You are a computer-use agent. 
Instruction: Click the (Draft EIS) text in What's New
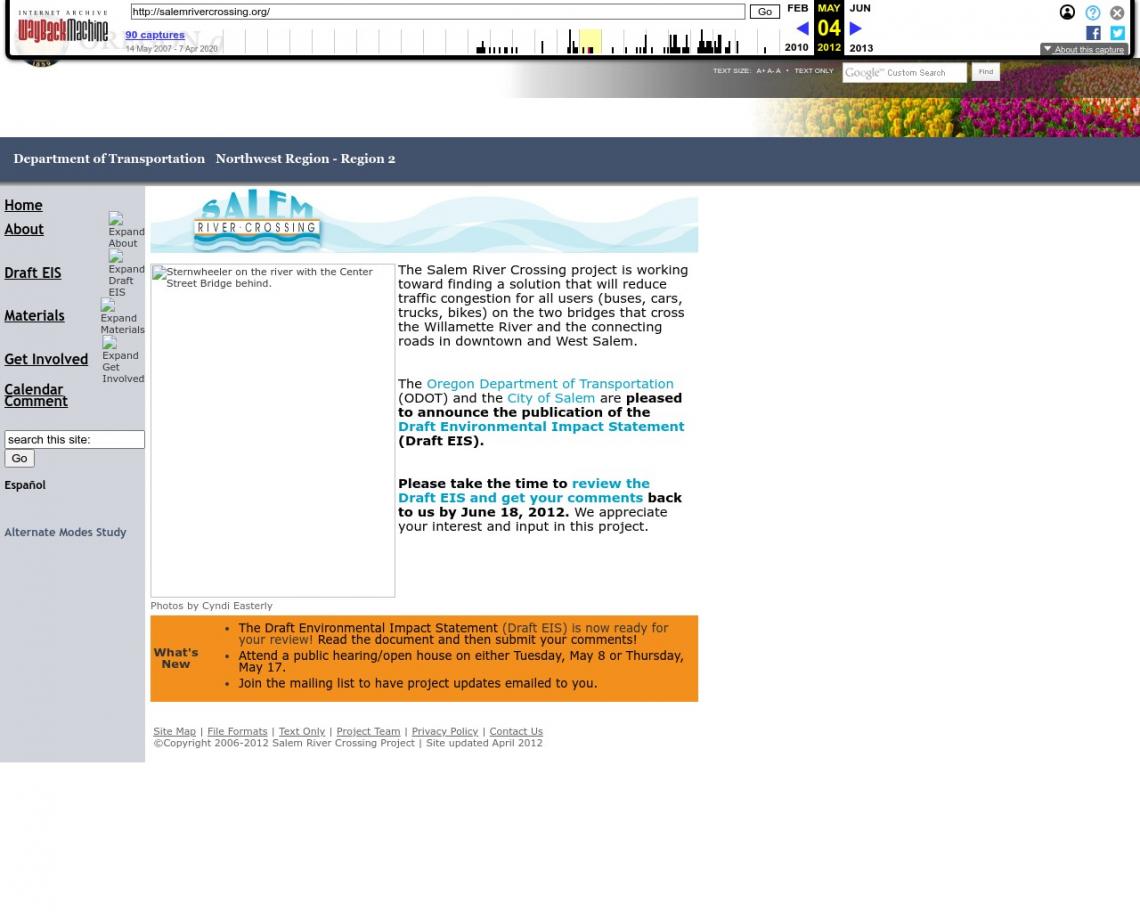pos(534,628)
